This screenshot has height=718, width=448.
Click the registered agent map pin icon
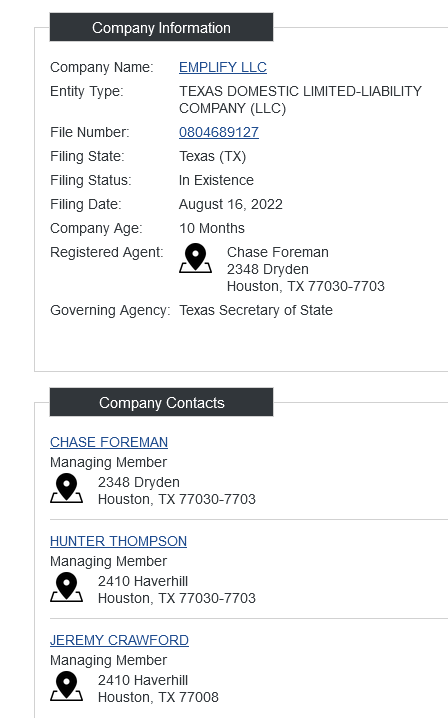[195, 258]
